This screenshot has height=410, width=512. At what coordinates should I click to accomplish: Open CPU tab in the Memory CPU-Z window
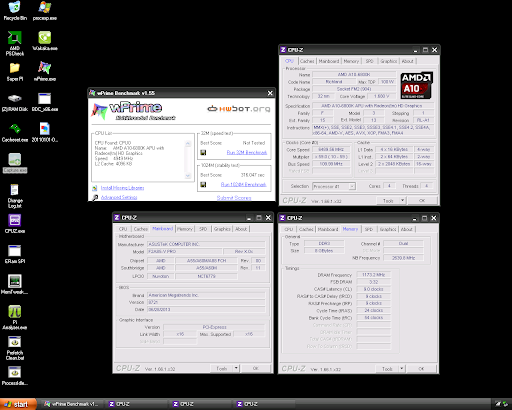[289, 229]
